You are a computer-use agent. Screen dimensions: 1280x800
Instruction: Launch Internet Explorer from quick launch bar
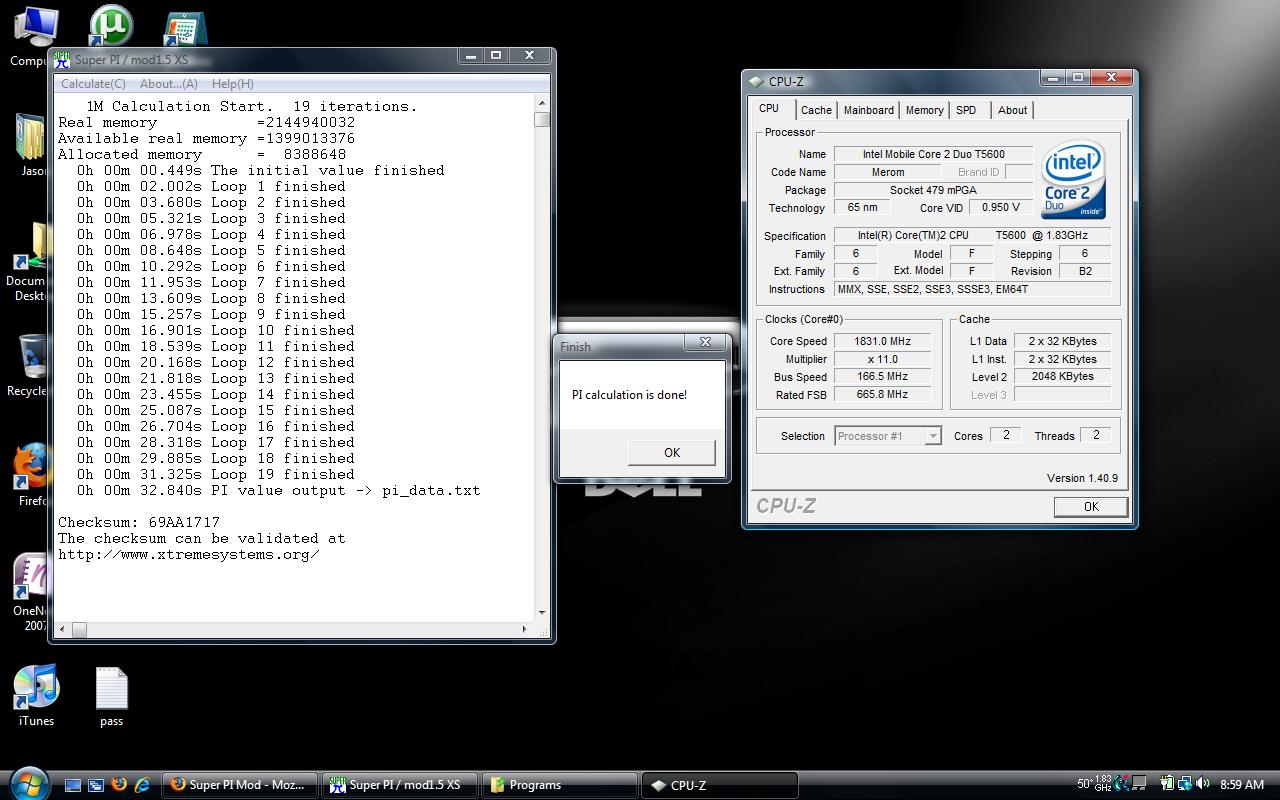pos(143,785)
